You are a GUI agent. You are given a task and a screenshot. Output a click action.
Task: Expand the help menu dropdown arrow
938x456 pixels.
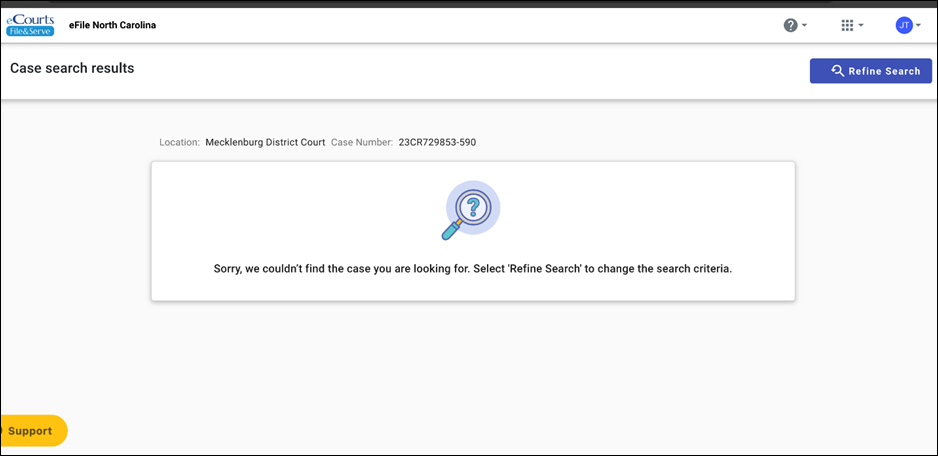click(x=804, y=26)
